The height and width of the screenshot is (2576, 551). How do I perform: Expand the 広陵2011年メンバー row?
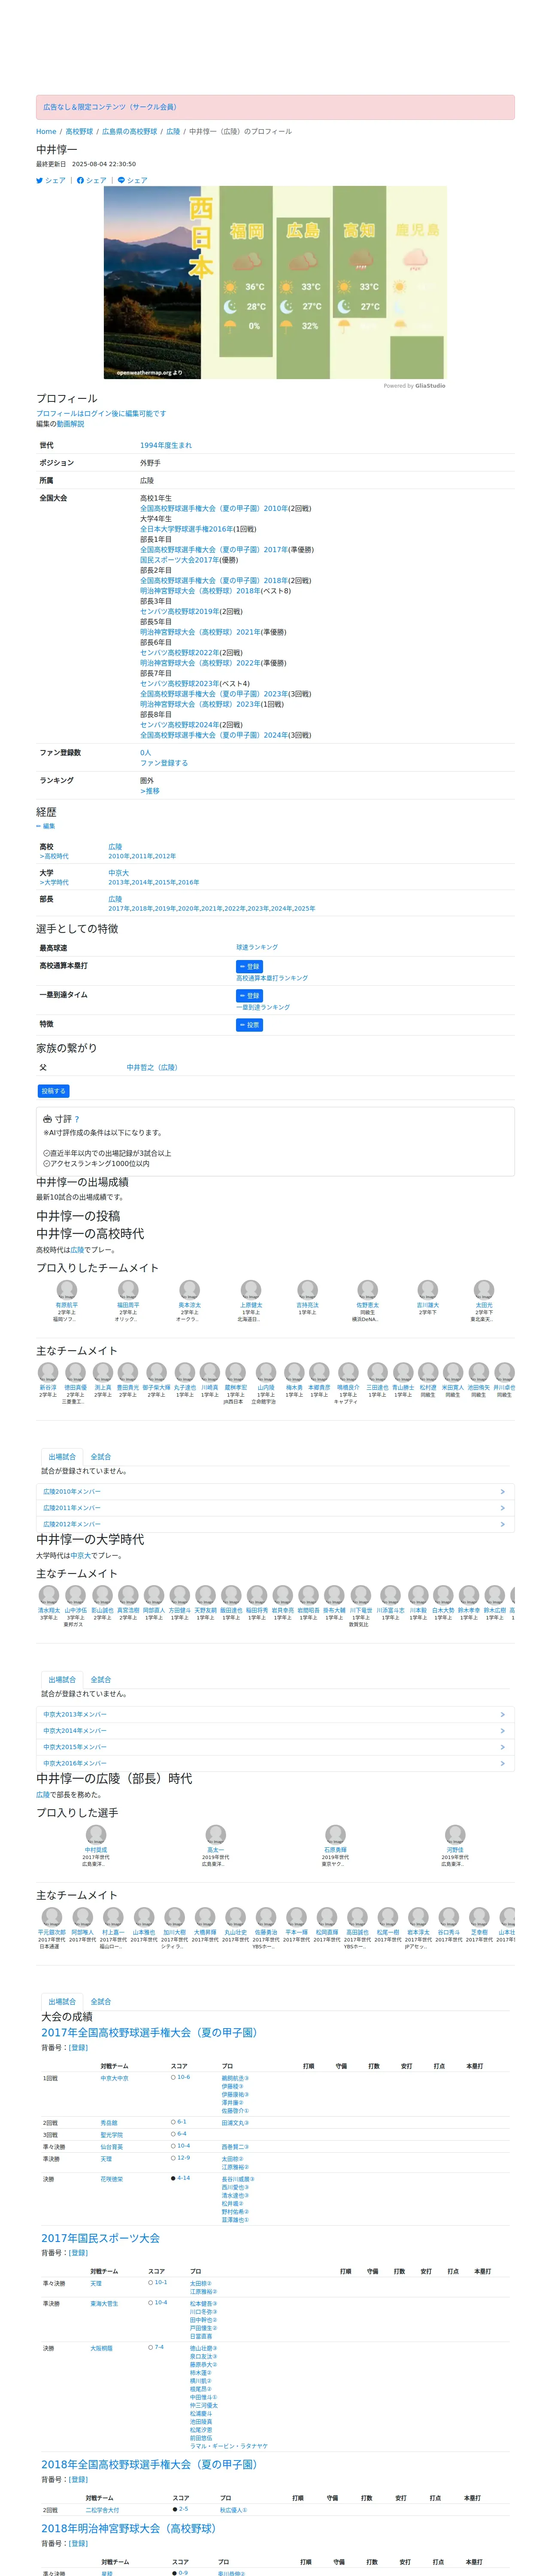pos(275,1508)
